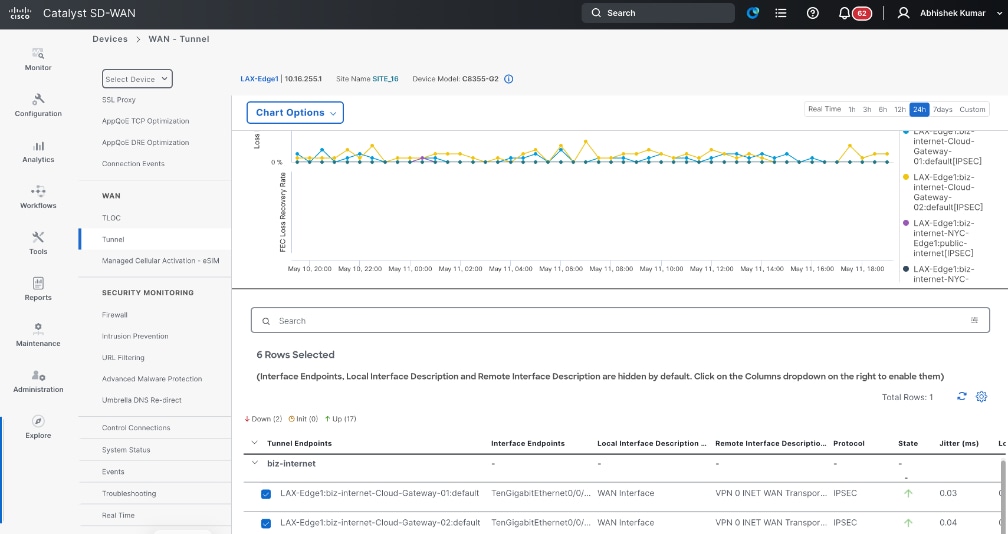
Task: Open notifications bell with 62 badge
Action: 854,13
